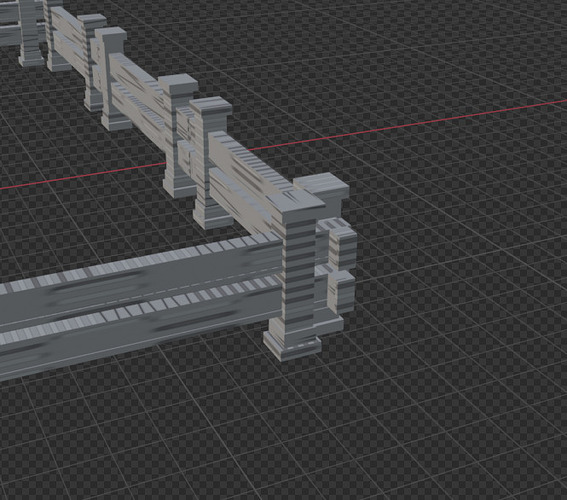Screen dimensions: 567x500
Task: Select the diagonal rails of the far top-left fence
Action: tap(69, 38)
